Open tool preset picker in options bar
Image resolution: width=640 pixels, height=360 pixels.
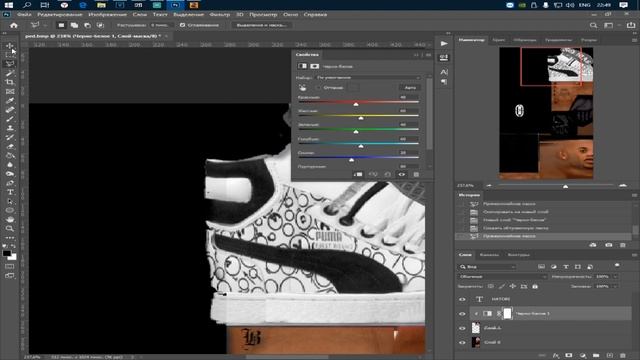tap(37, 25)
